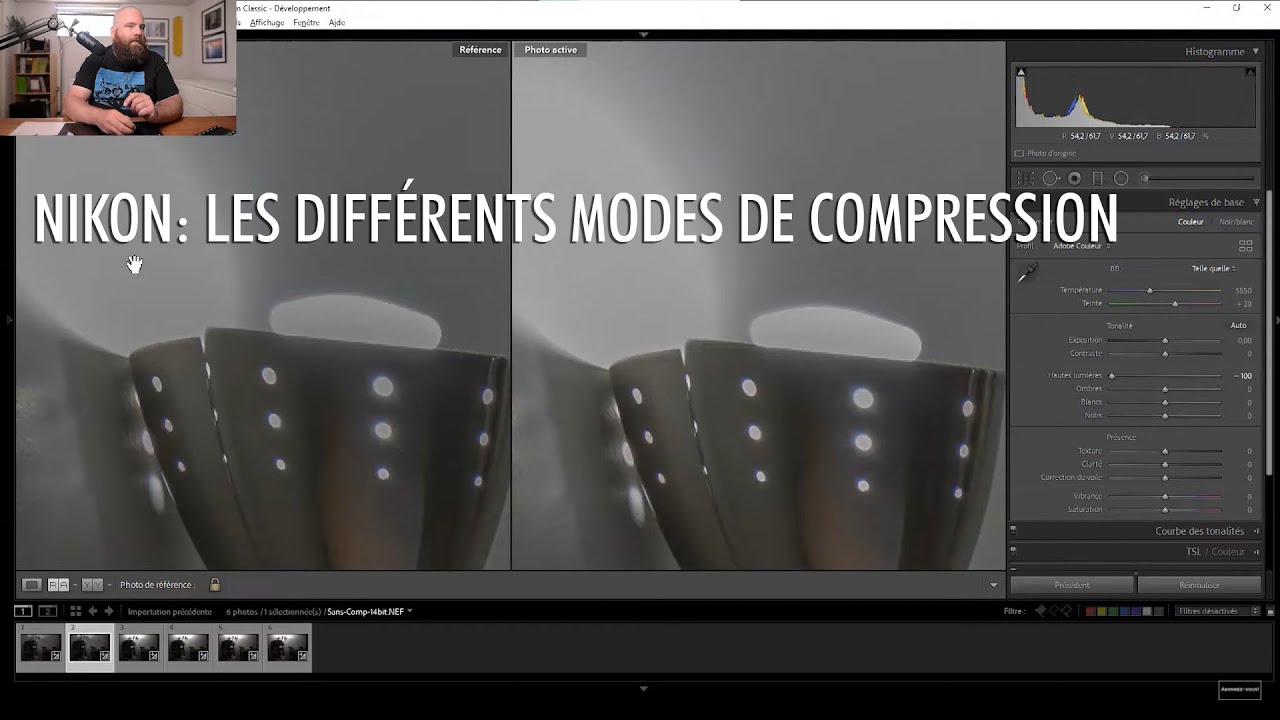Switch to before/after Y|Y view icon
This screenshot has width=1280, height=720.
[91, 585]
